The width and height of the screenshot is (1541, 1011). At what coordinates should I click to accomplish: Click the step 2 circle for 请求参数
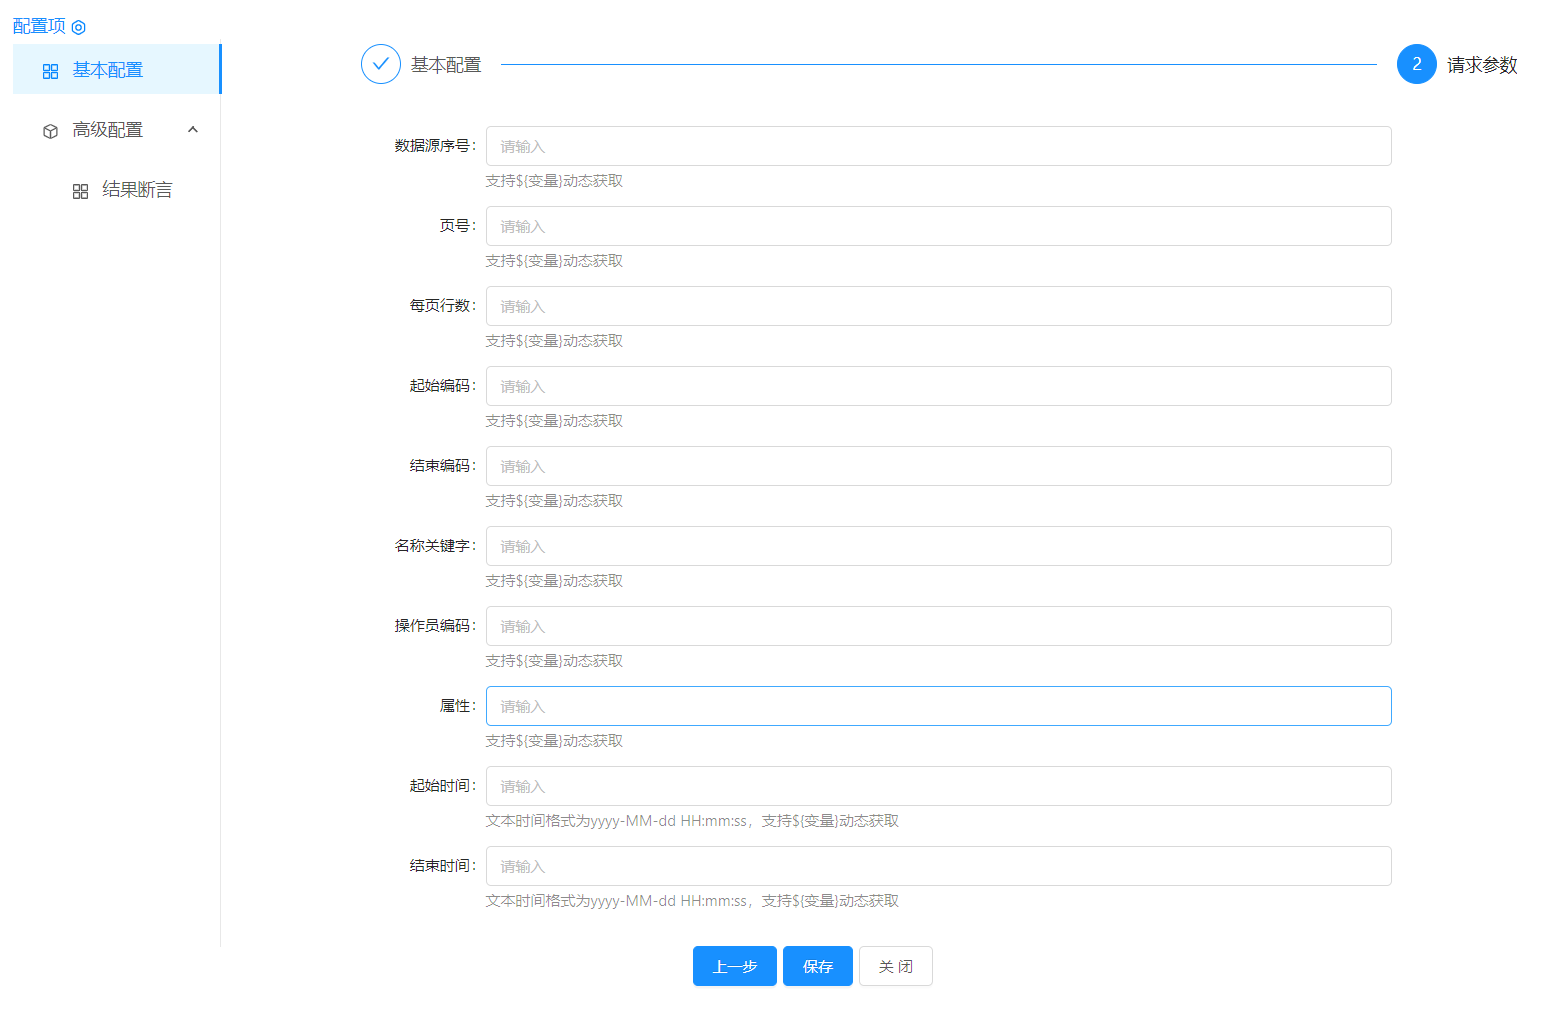[x=1416, y=64]
